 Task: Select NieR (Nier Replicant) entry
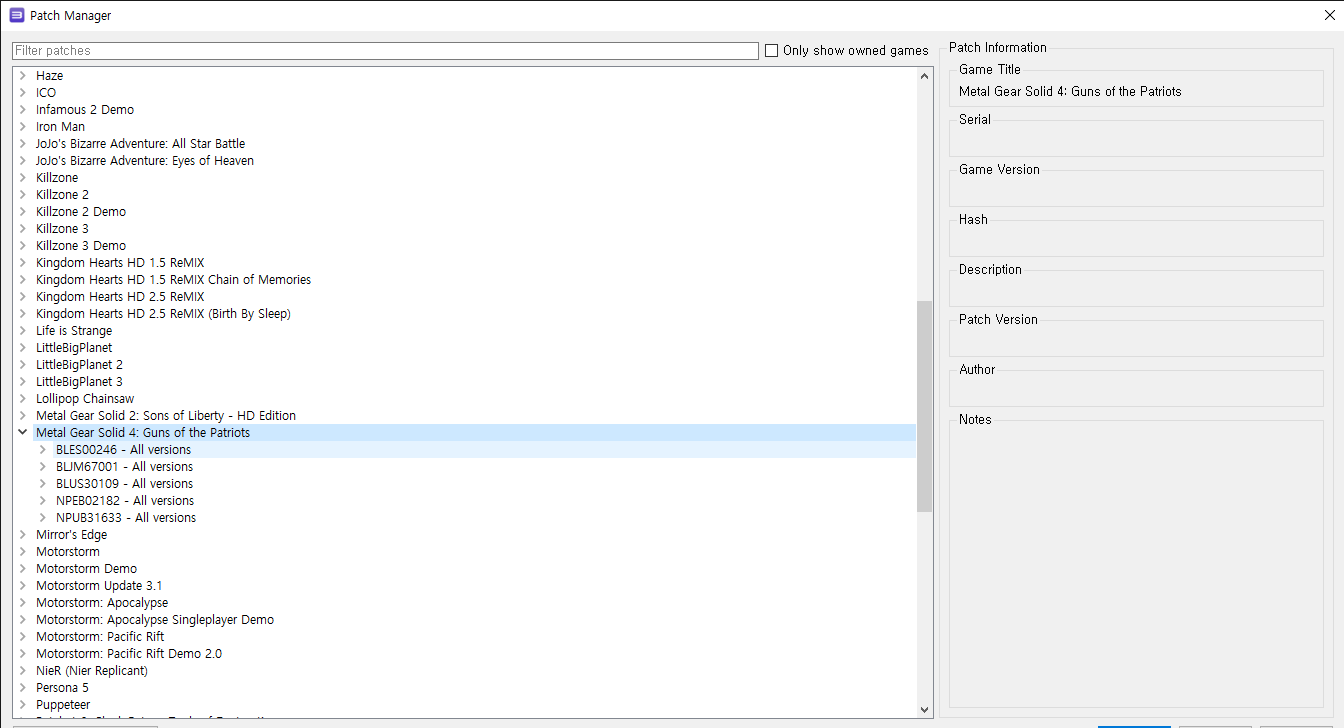tap(92, 671)
